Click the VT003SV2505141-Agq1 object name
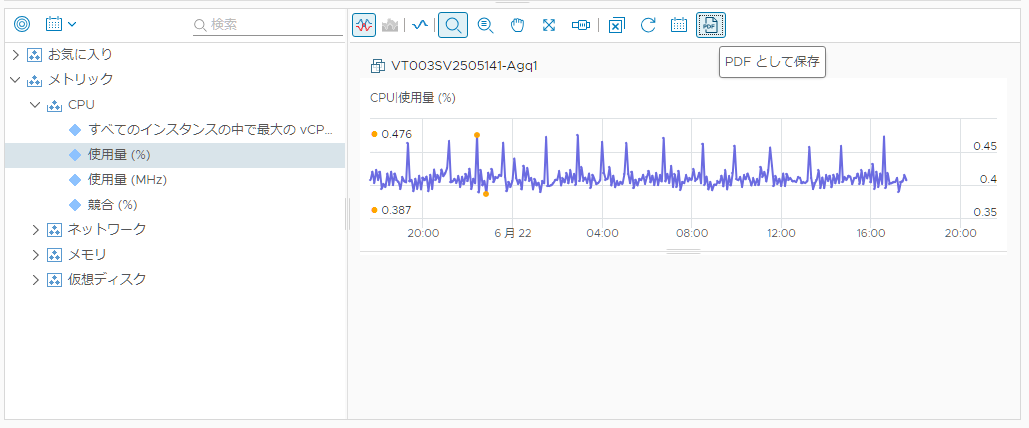This screenshot has height=428, width=1029. click(x=465, y=66)
